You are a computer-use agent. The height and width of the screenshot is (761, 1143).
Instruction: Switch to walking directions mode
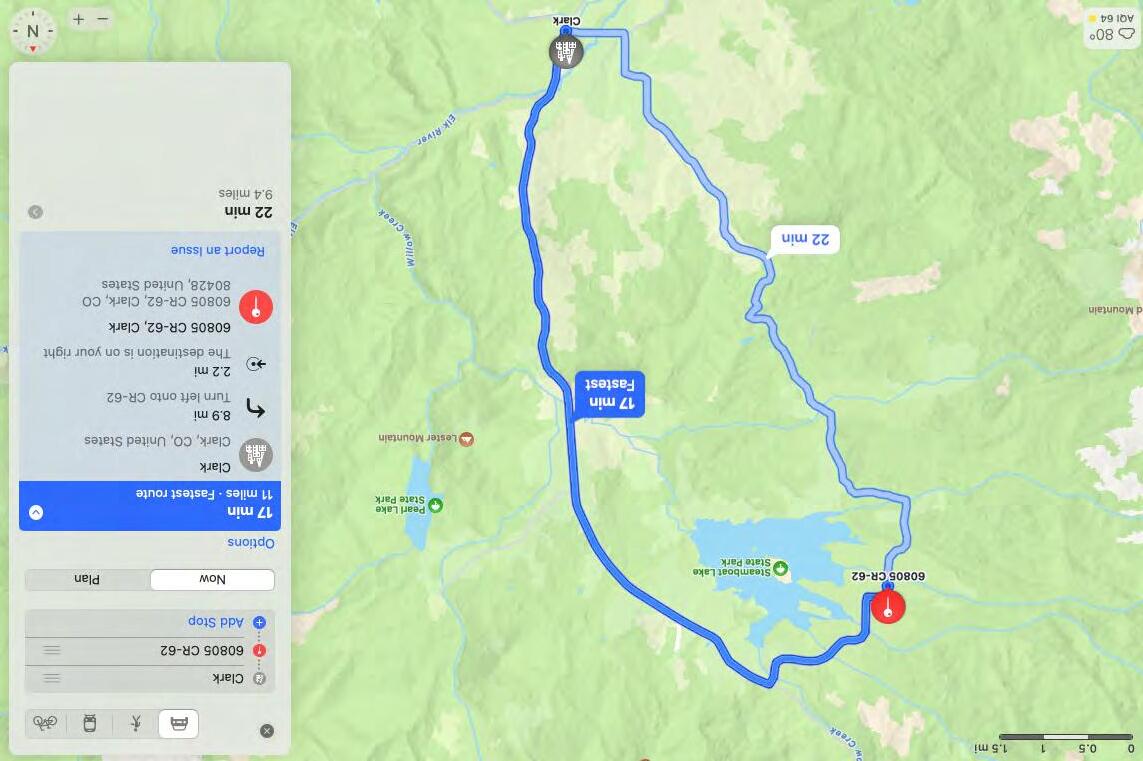tap(136, 723)
